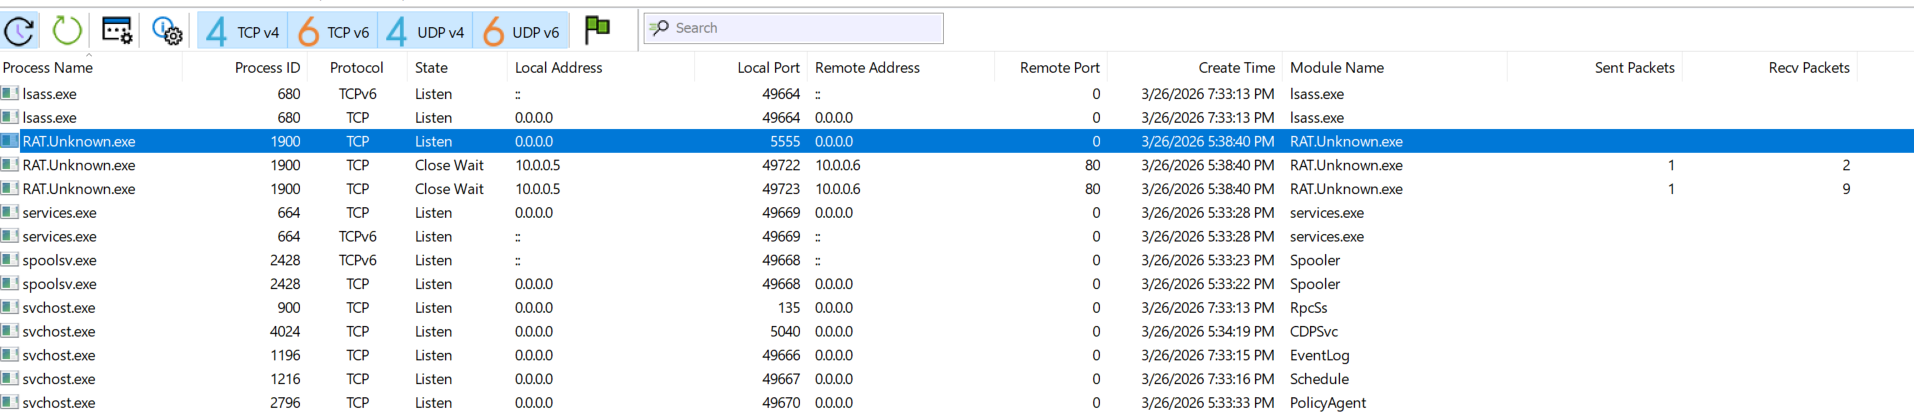Viewport: 1914px width, 416px height.
Task: Click the spoolsv.exe TCPv6 row icon
Action: click(x=10, y=260)
